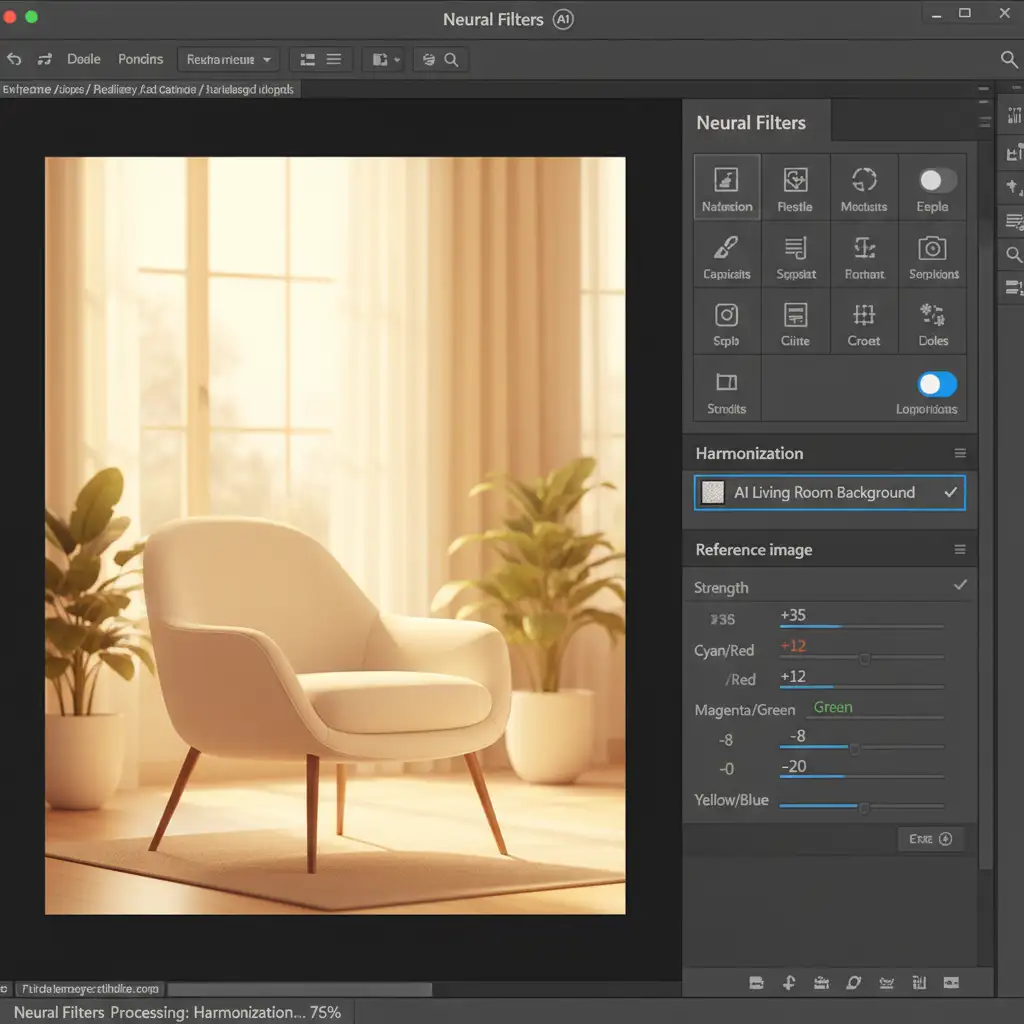Viewport: 1024px width, 1024px height.
Task: Open the Harmonization panel menu
Action: click(960, 453)
